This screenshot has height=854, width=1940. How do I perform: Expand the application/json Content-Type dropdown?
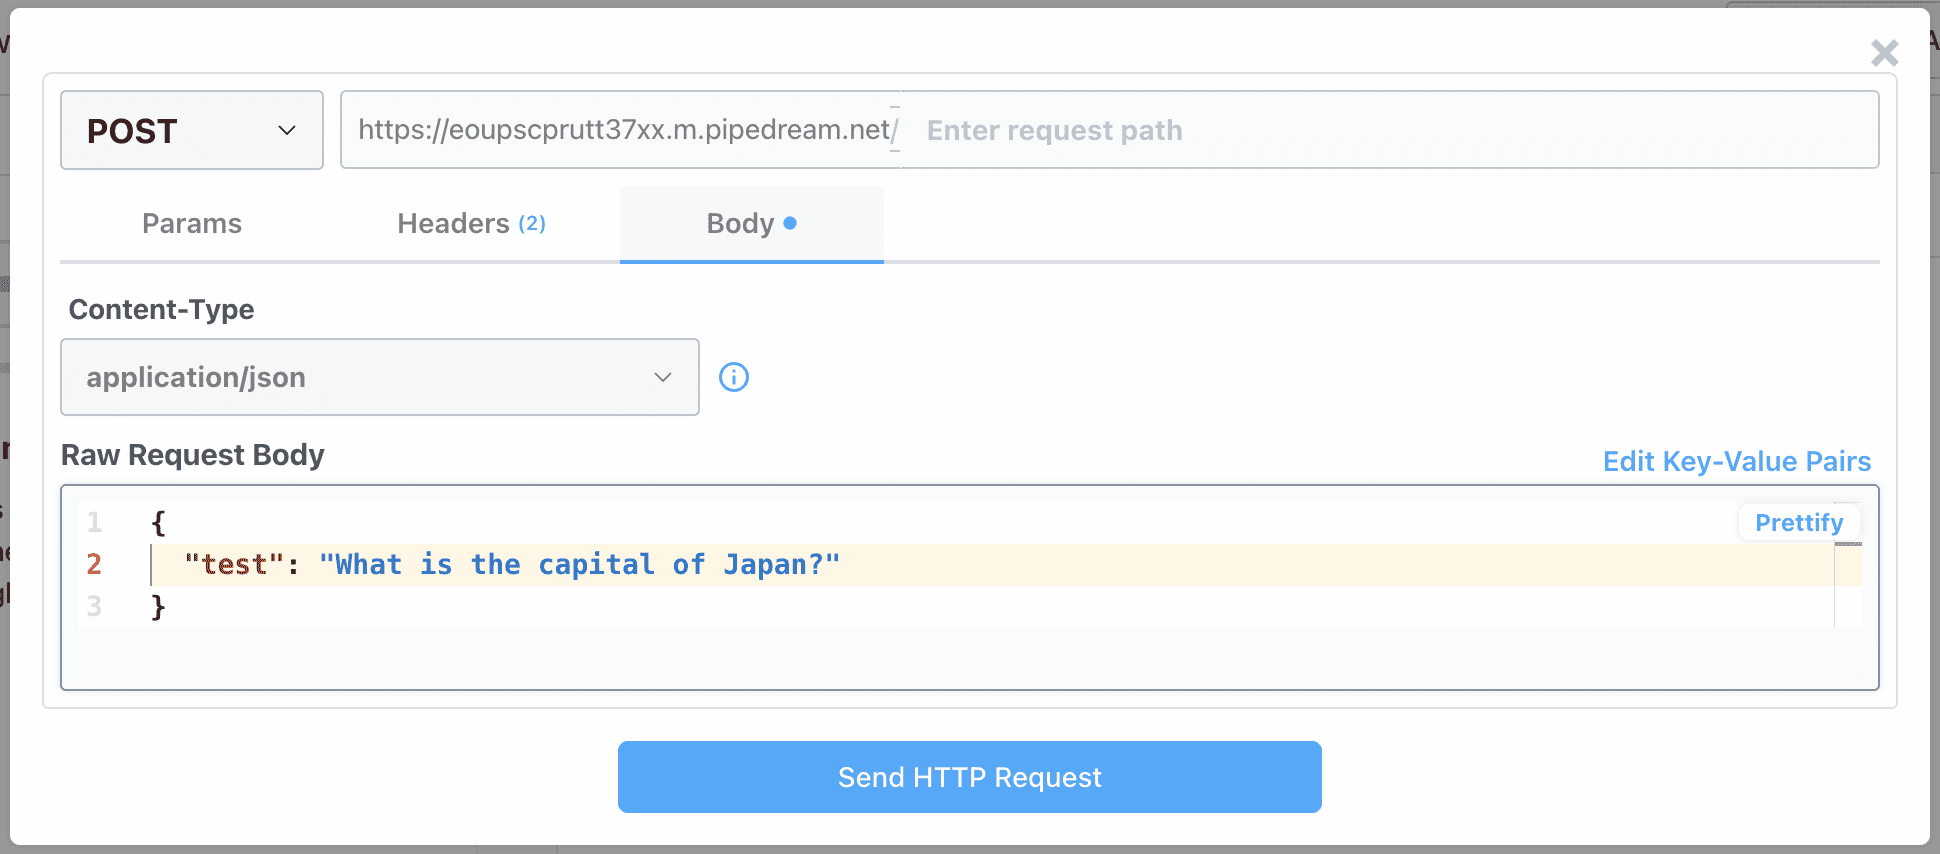click(379, 377)
